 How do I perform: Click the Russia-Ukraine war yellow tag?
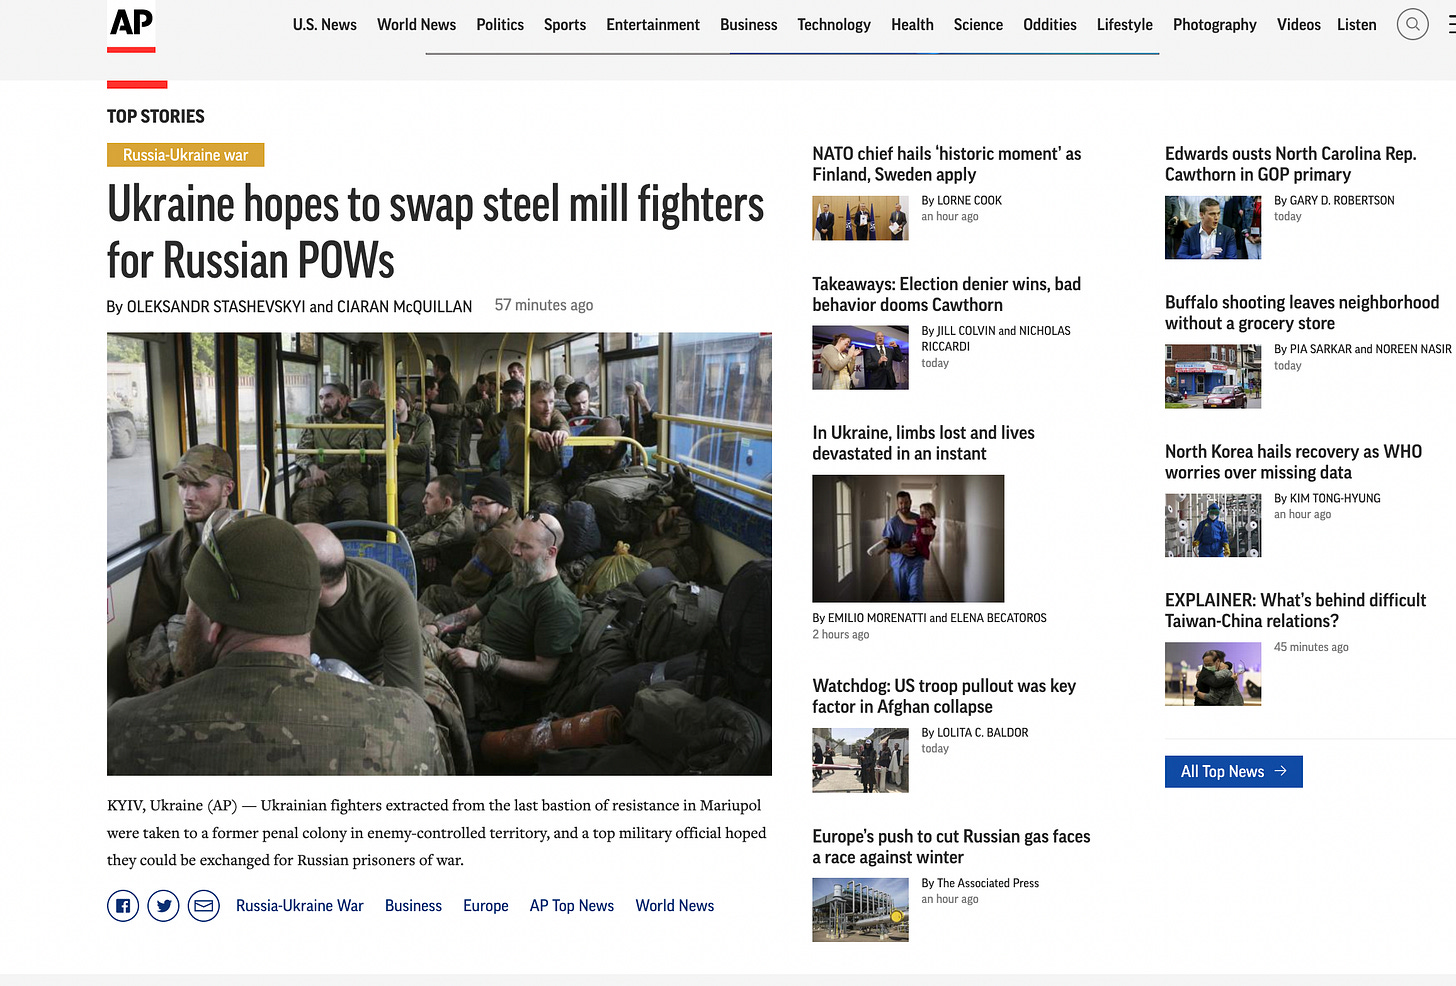click(x=185, y=155)
